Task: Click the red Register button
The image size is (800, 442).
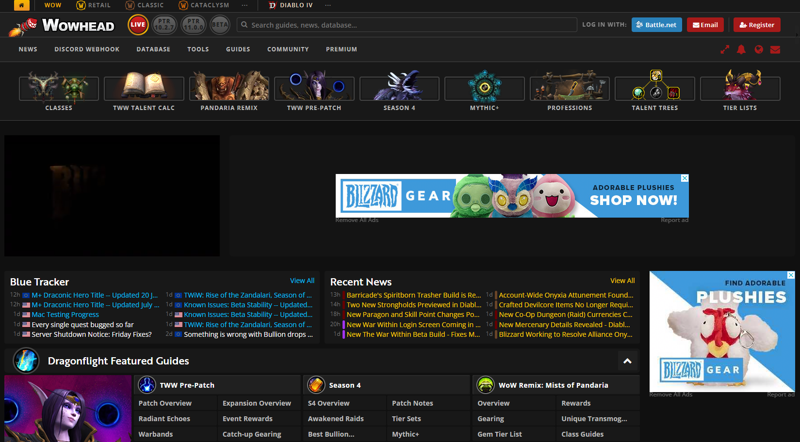Action: click(x=757, y=24)
